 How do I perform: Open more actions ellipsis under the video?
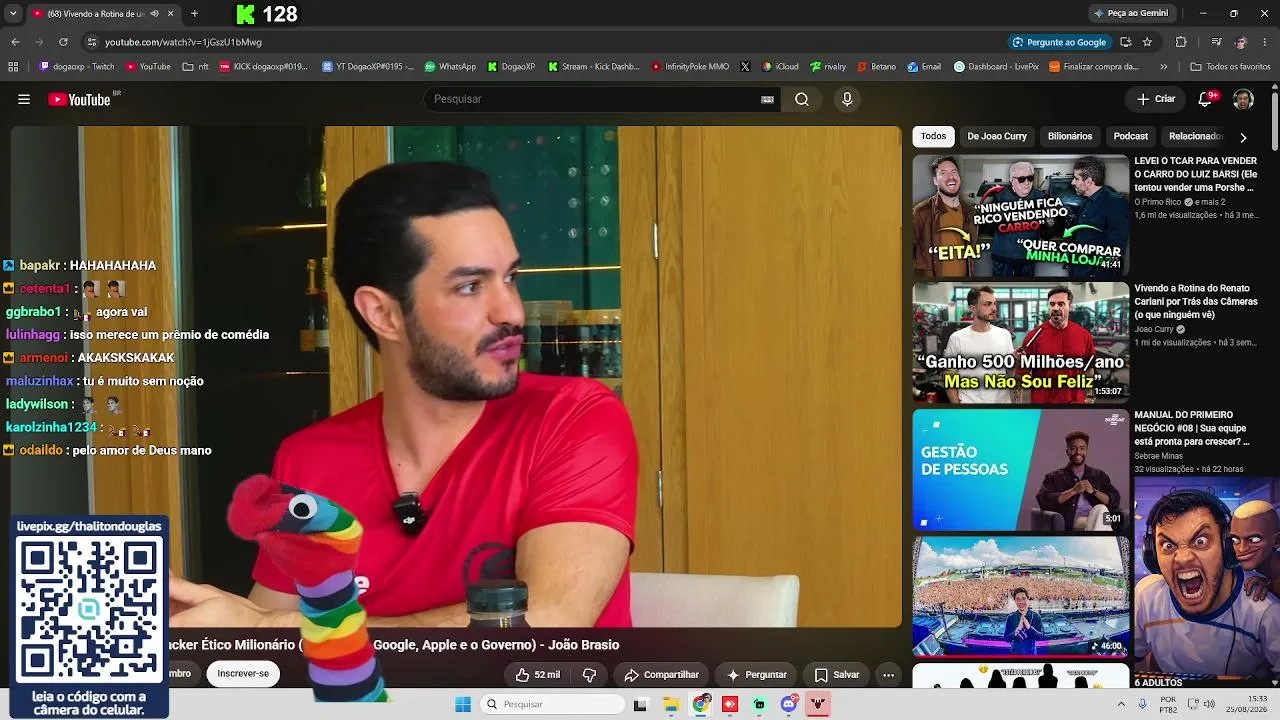tap(888, 675)
